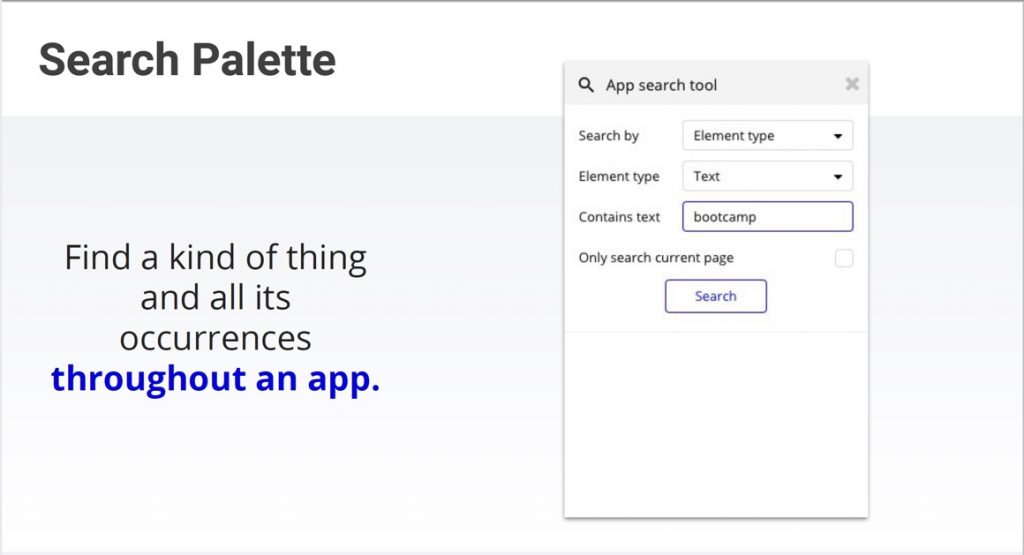This screenshot has height=555, width=1024.
Task: Click the Only search current page label
Action: [656, 258]
